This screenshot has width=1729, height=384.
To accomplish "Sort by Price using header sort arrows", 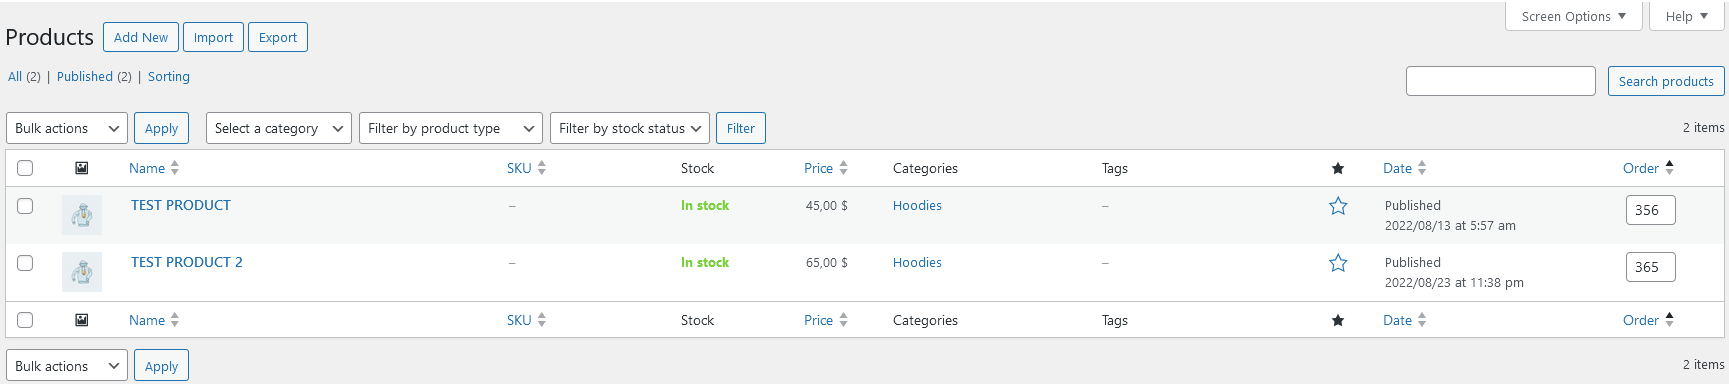I will (843, 168).
